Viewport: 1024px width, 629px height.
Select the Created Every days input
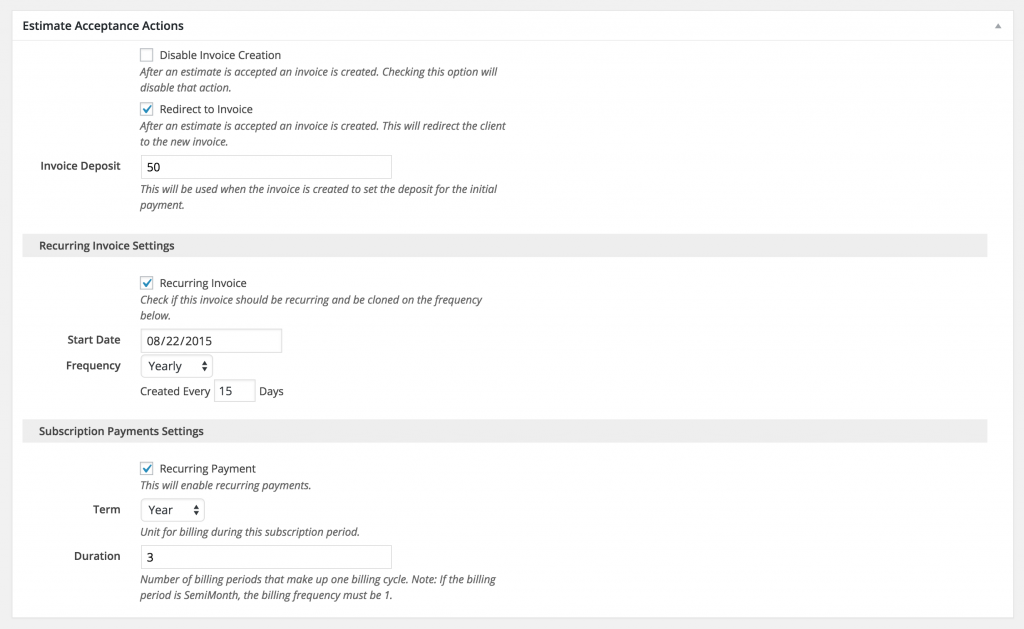click(234, 391)
